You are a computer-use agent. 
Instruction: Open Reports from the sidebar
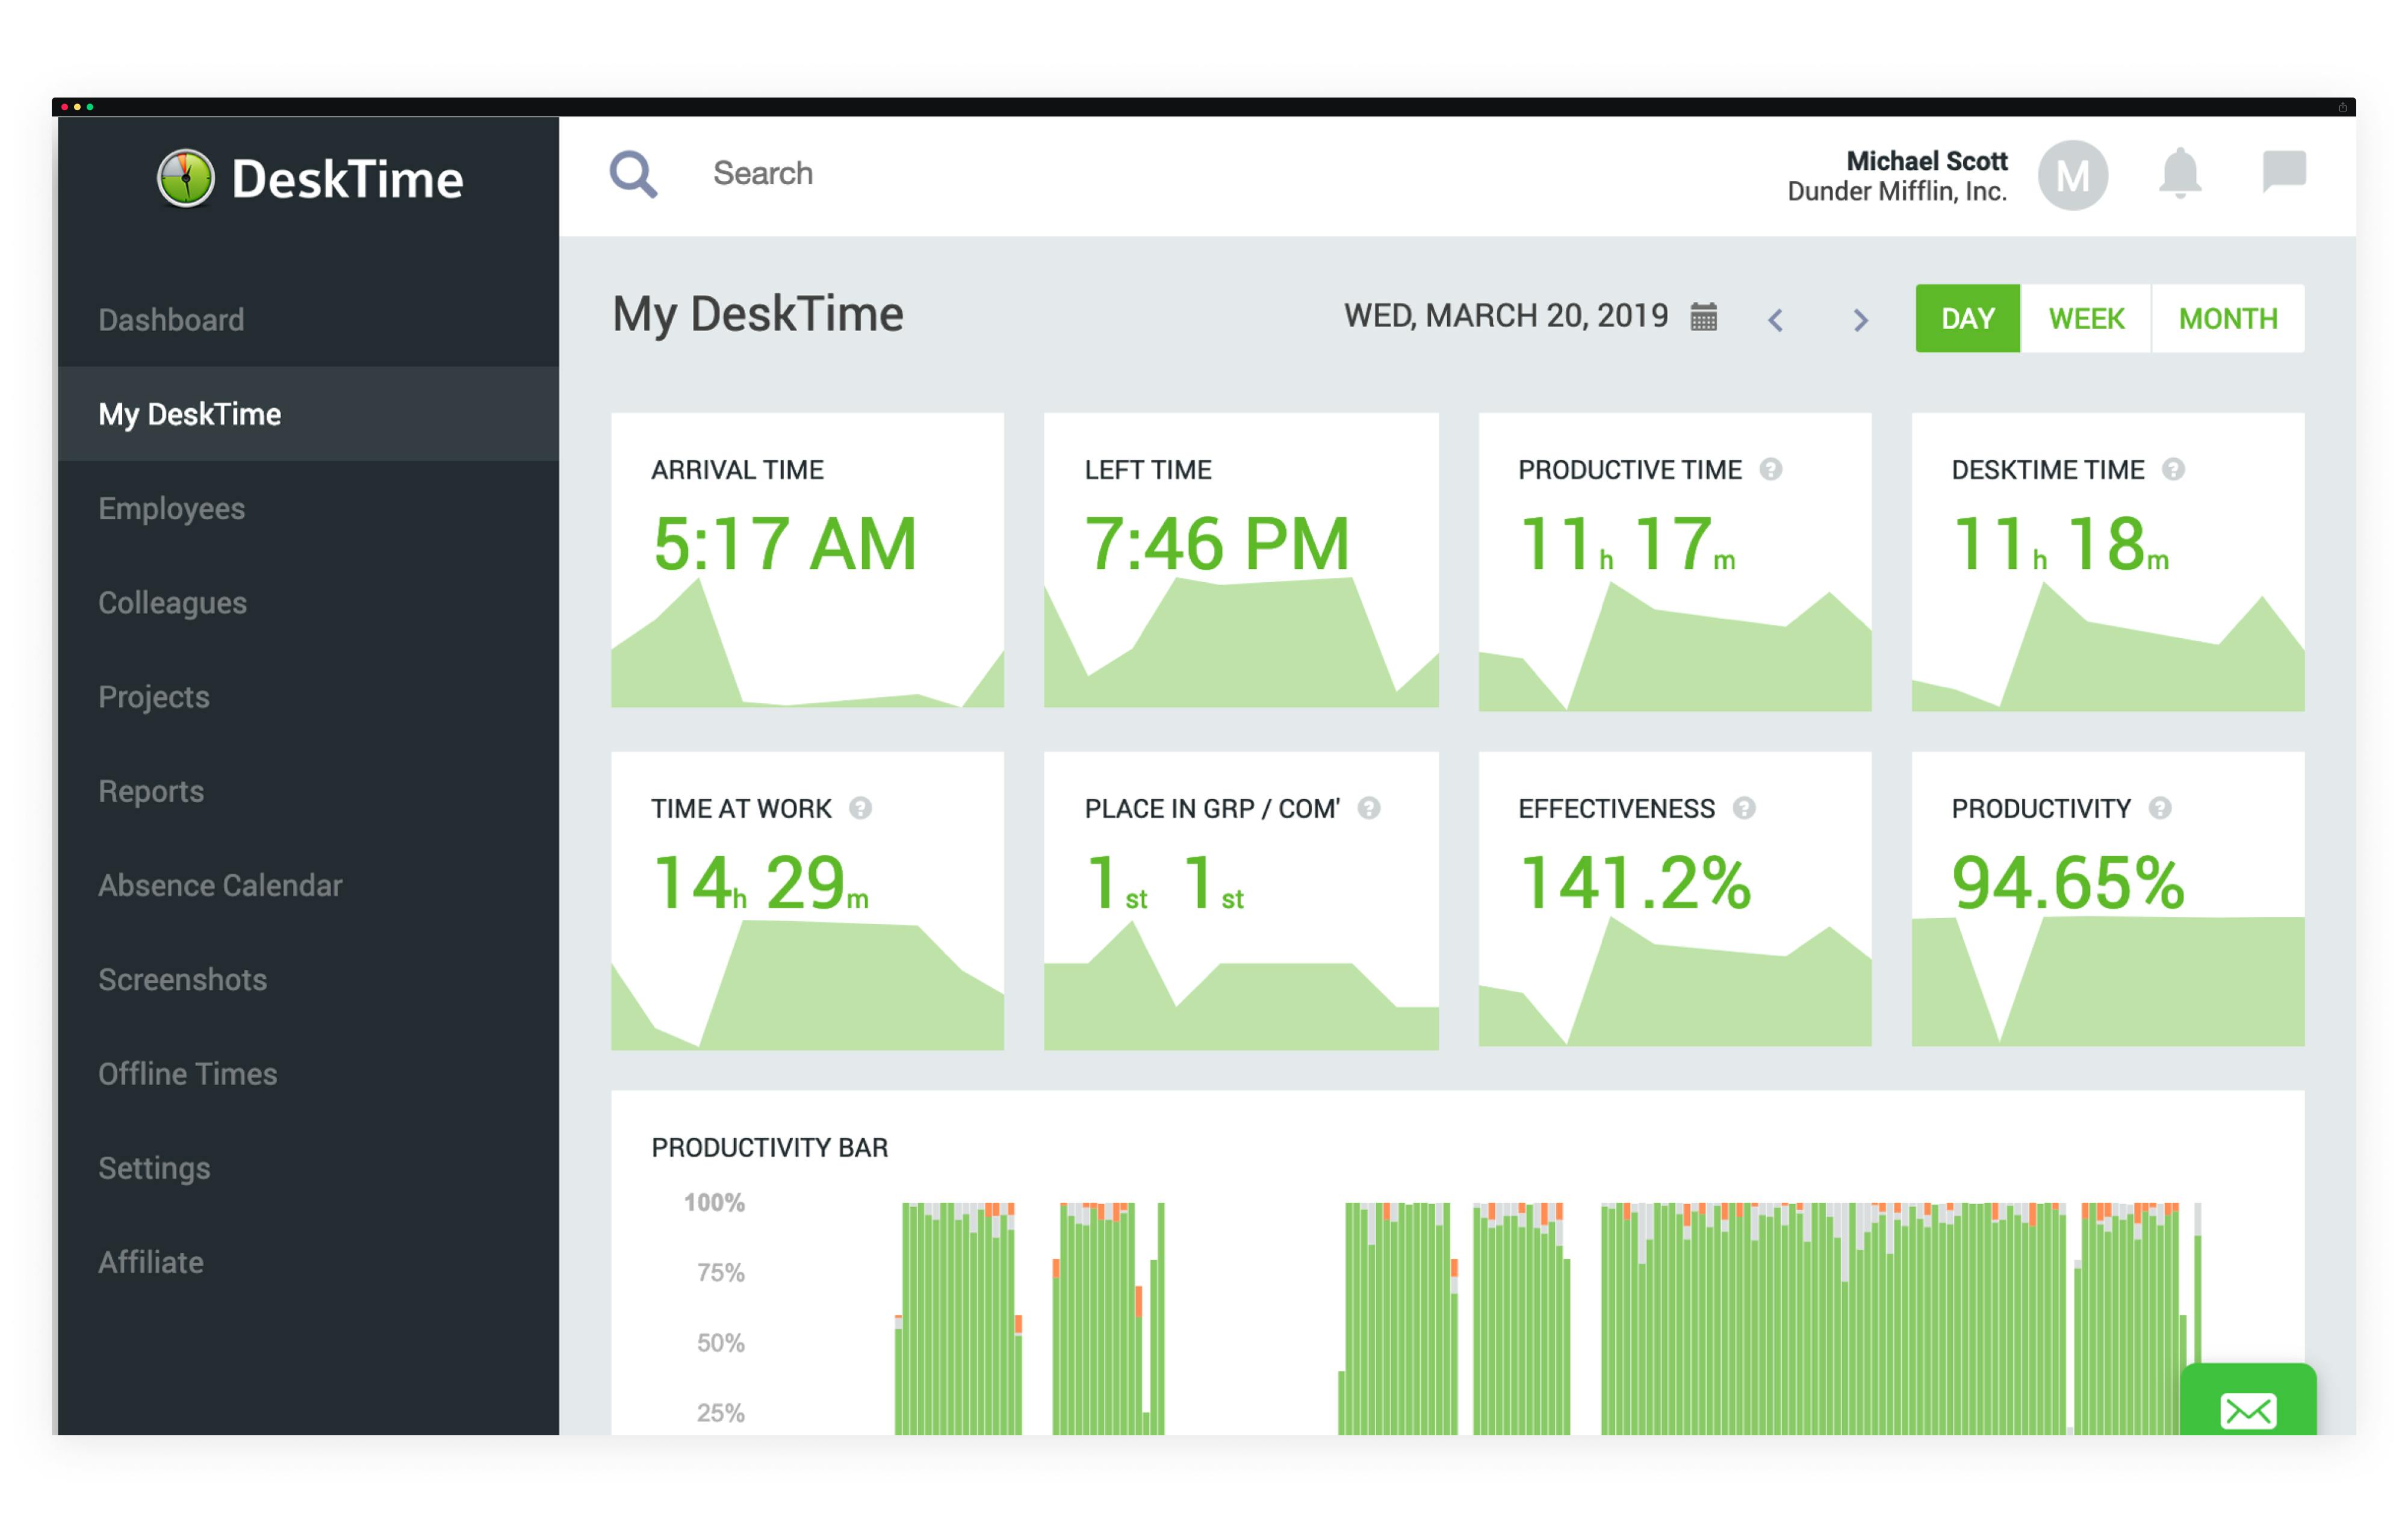[151, 791]
